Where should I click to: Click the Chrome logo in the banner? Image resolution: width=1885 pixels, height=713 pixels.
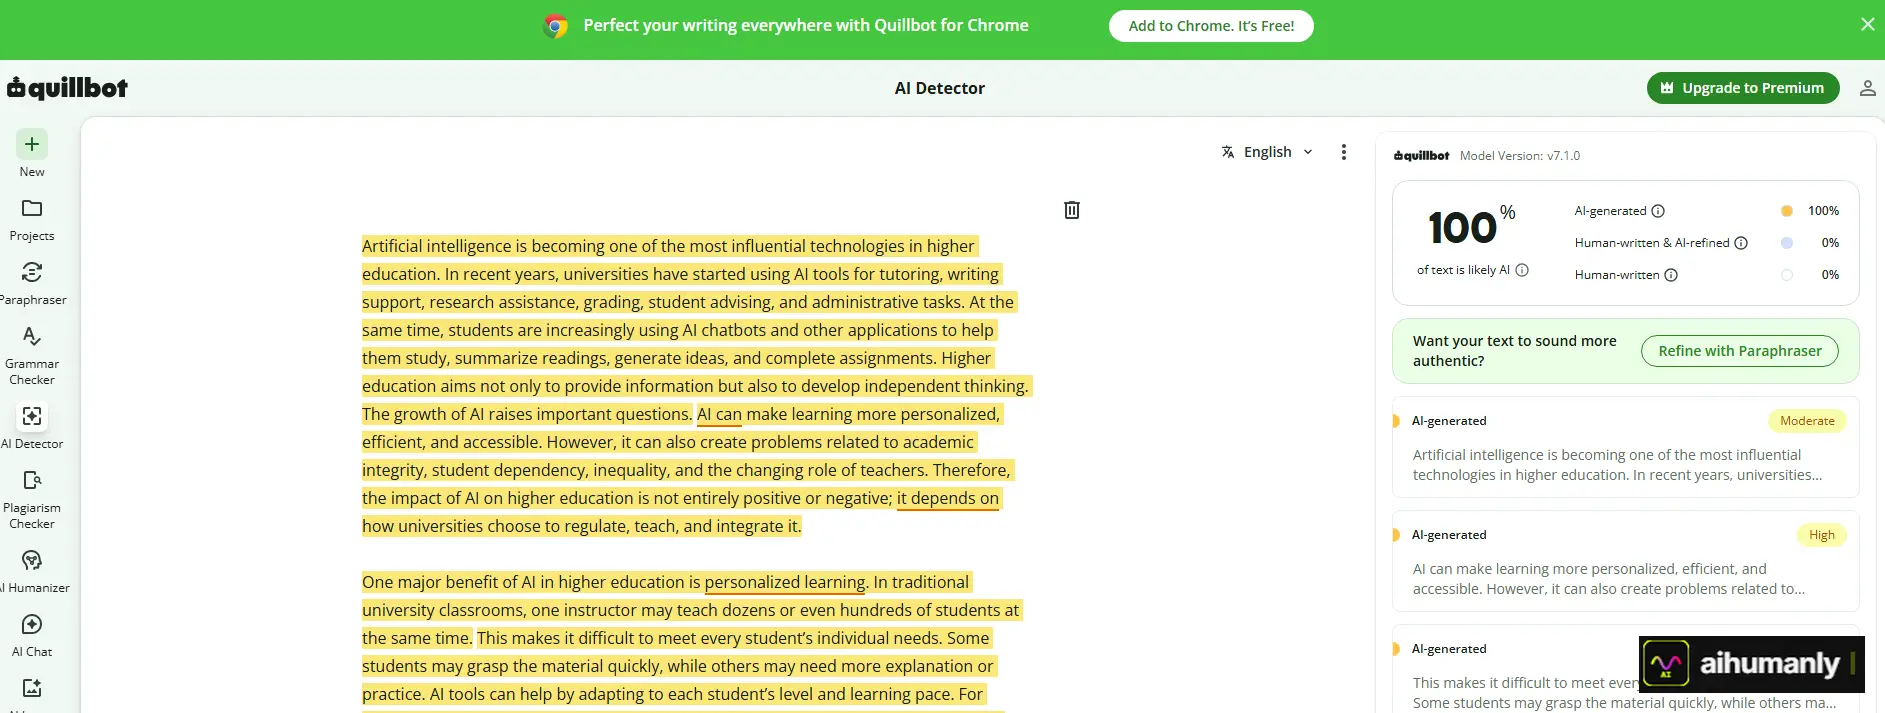pyautogui.click(x=556, y=26)
